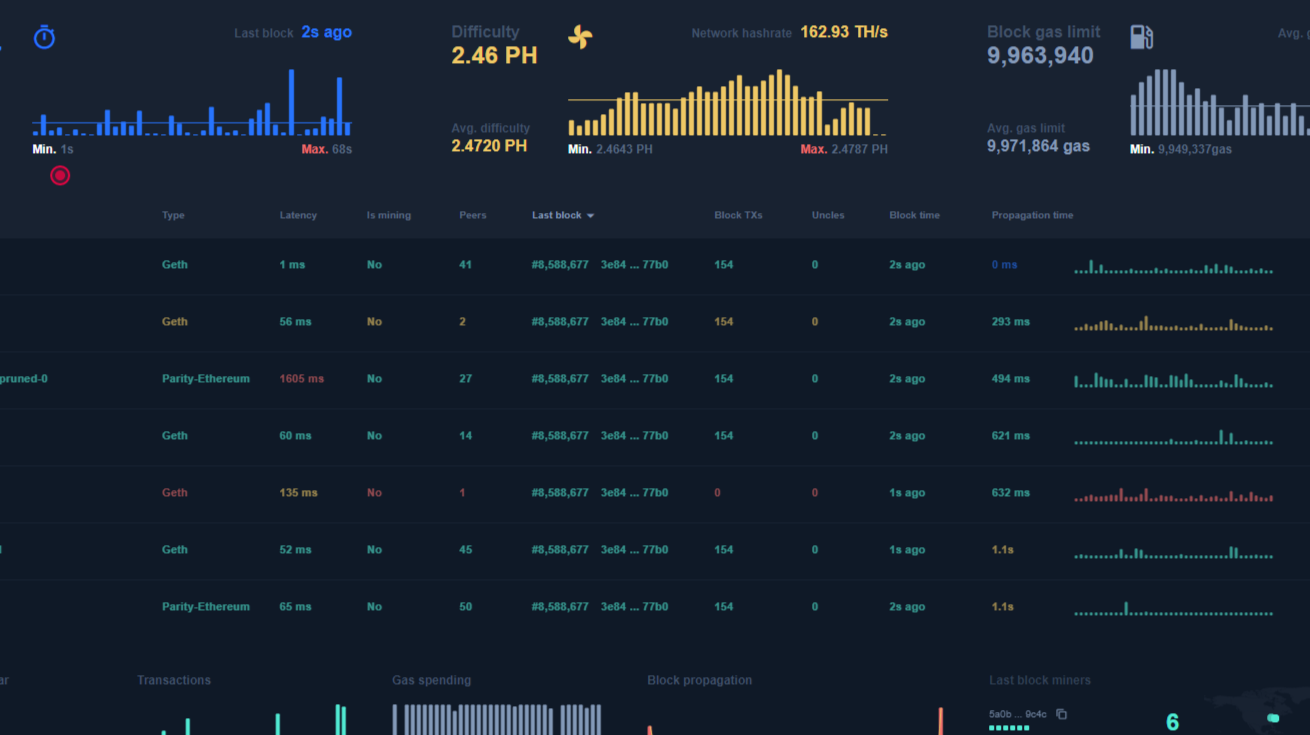Image resolution: width=1310 pixels, height=735 pixels.
Task: Click the yellow fan hashrate icon
Action: pyautogui.click(x=580, y=37)
